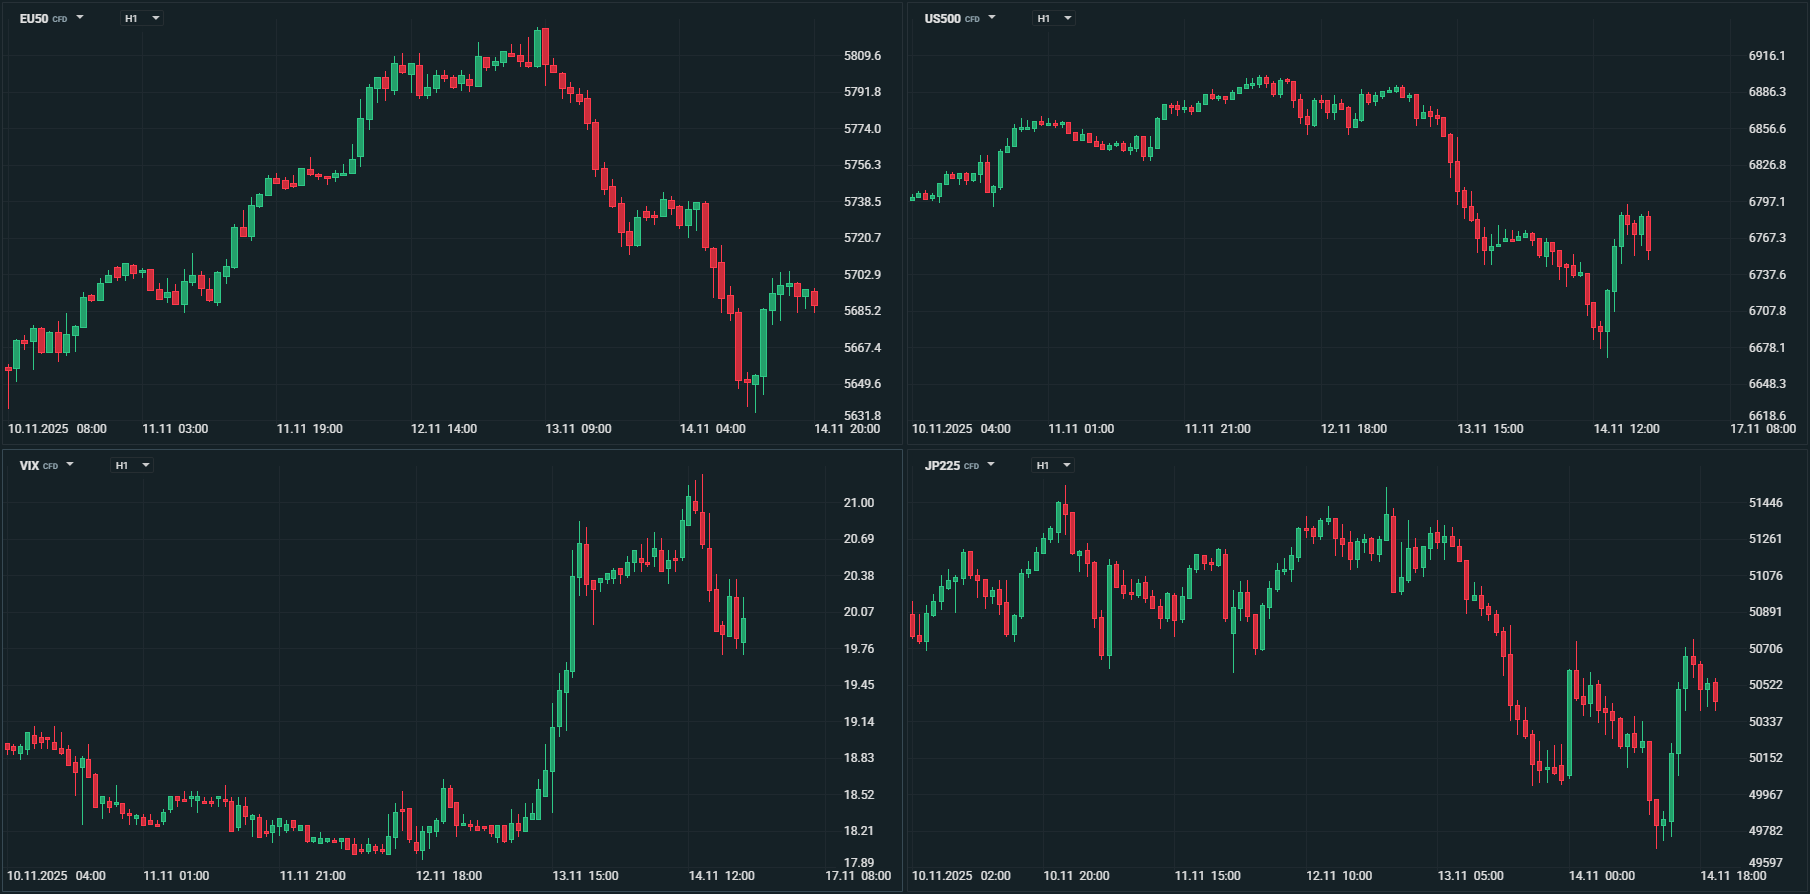Select 17.89 on the VIX price scale
Screen dimensions: 1810x894
pos(858,863)
